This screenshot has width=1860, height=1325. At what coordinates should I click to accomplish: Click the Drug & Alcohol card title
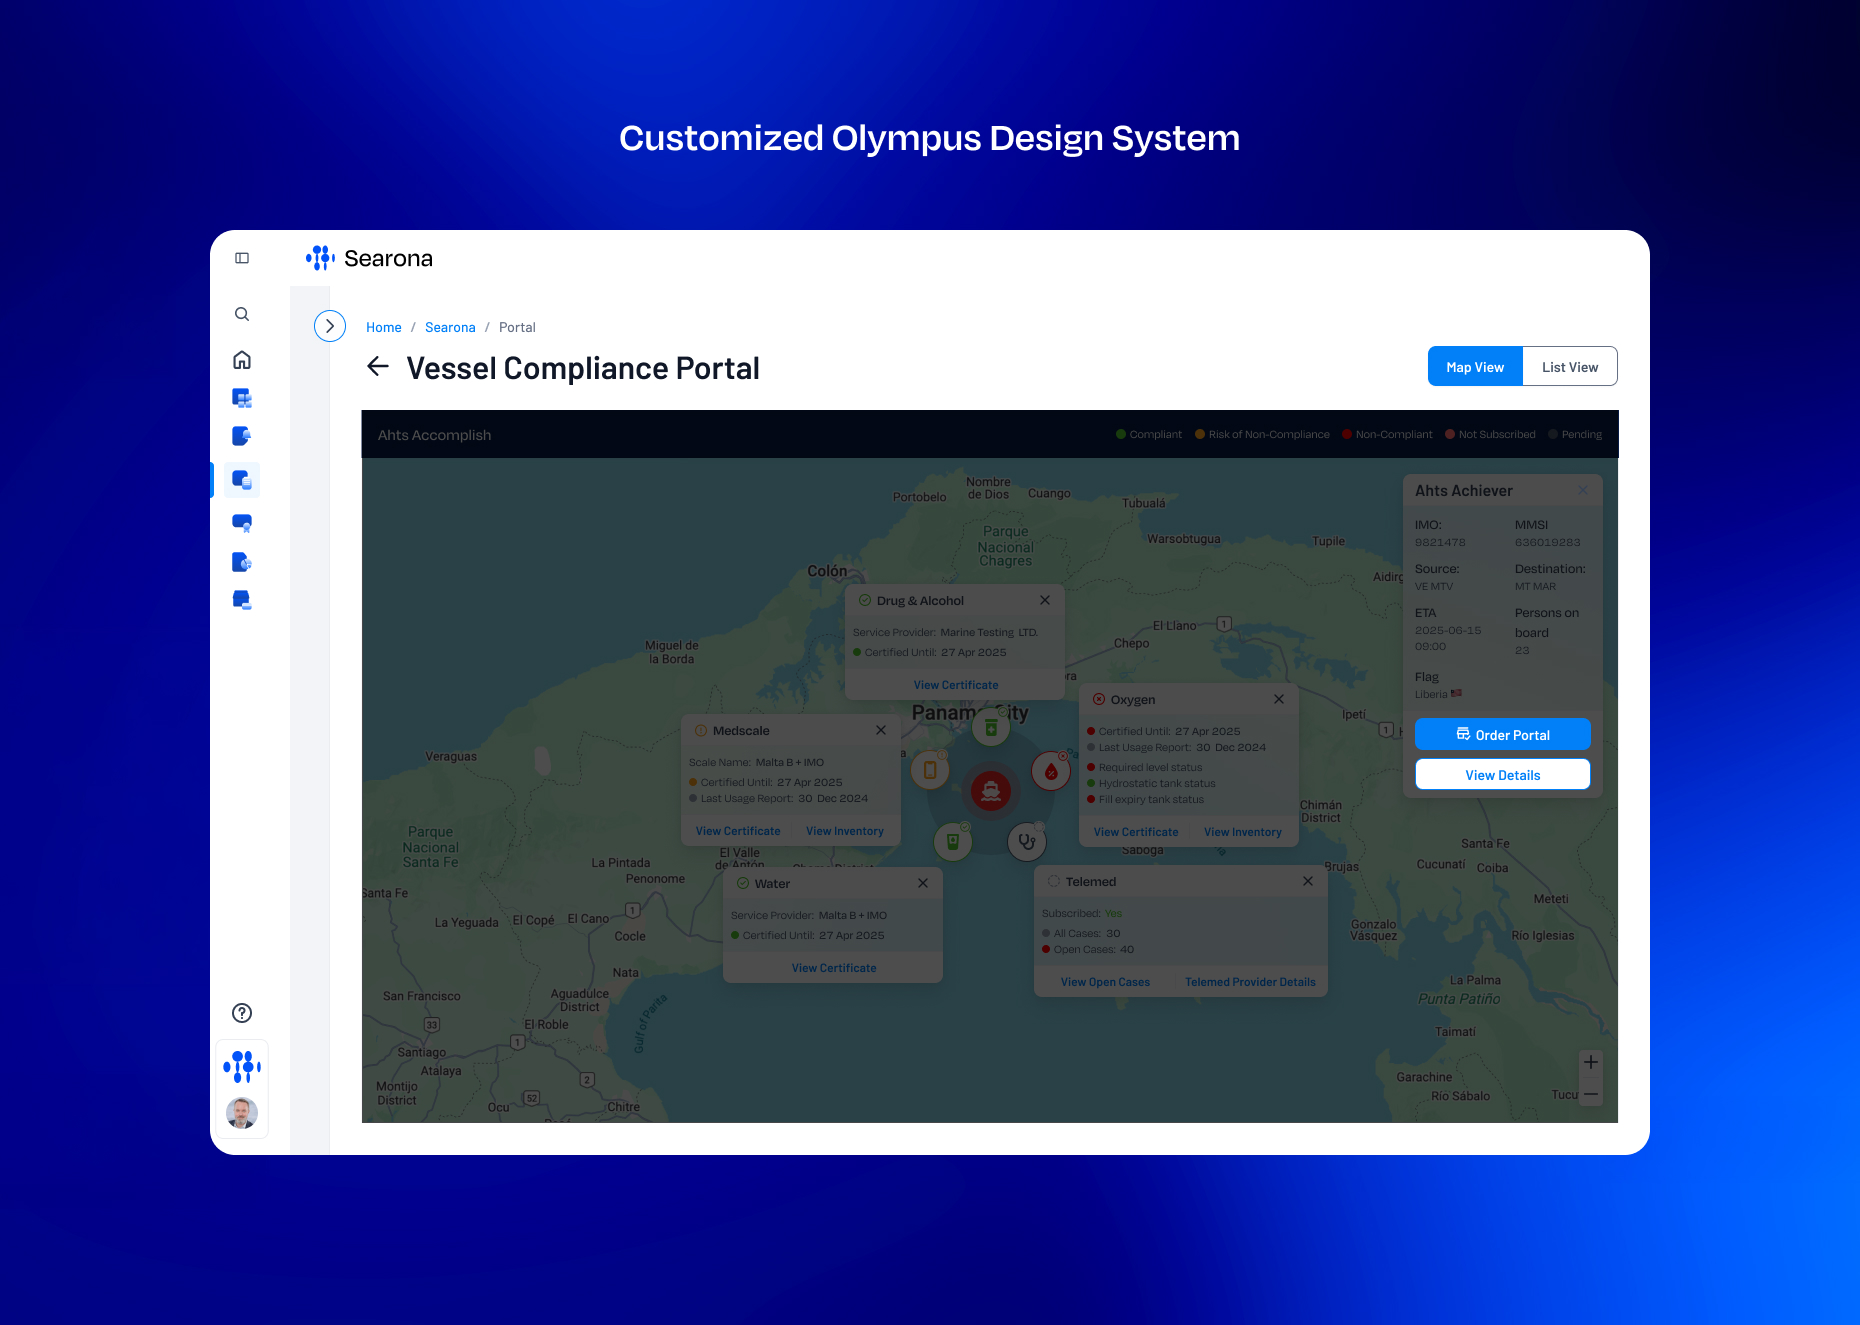920,600
